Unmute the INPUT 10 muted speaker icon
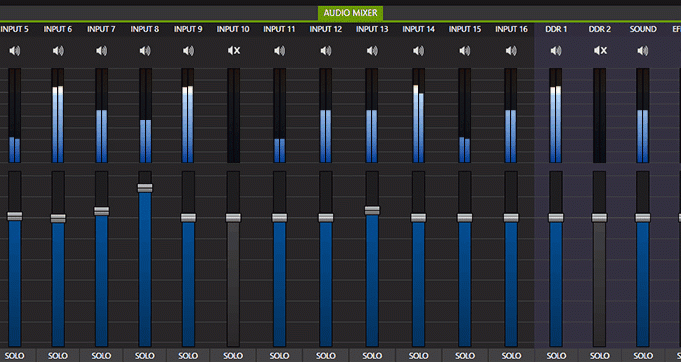 234,51
